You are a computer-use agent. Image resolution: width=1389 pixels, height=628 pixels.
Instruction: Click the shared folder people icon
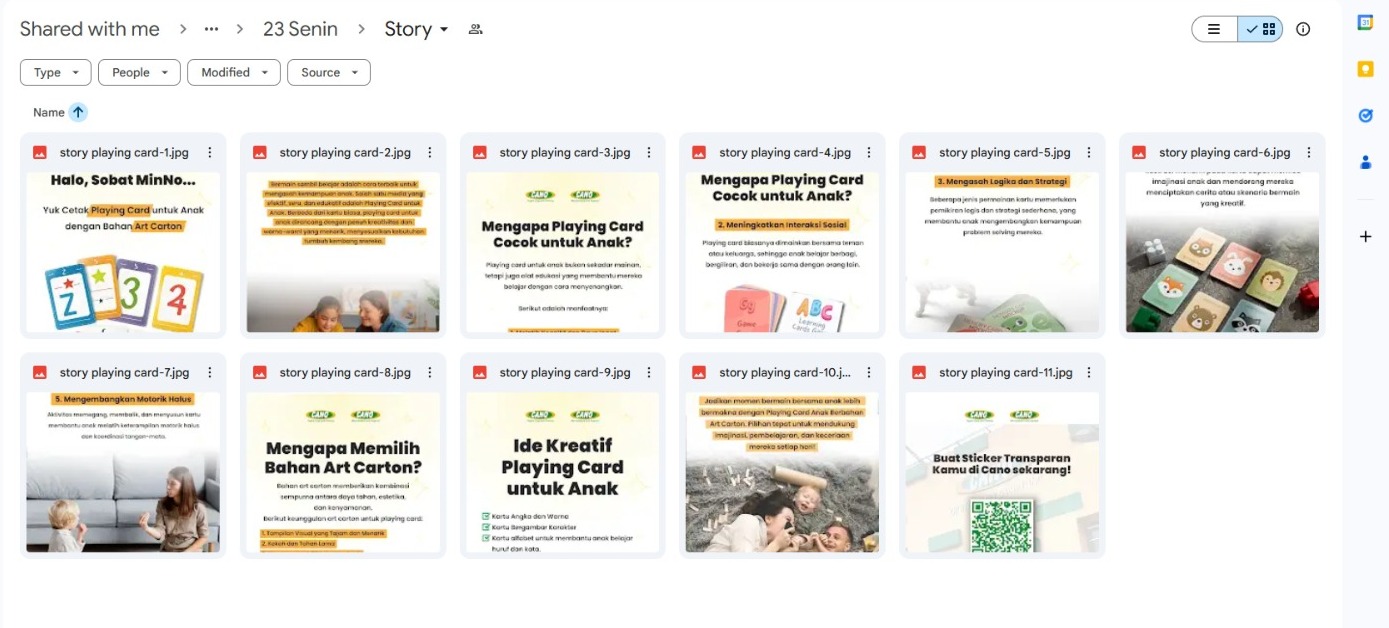(x=476, y=29)
